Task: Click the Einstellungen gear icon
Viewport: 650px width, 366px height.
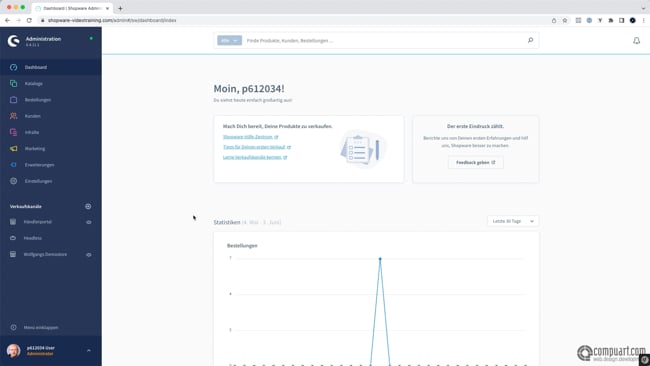Action: click(x=13, y=181)
